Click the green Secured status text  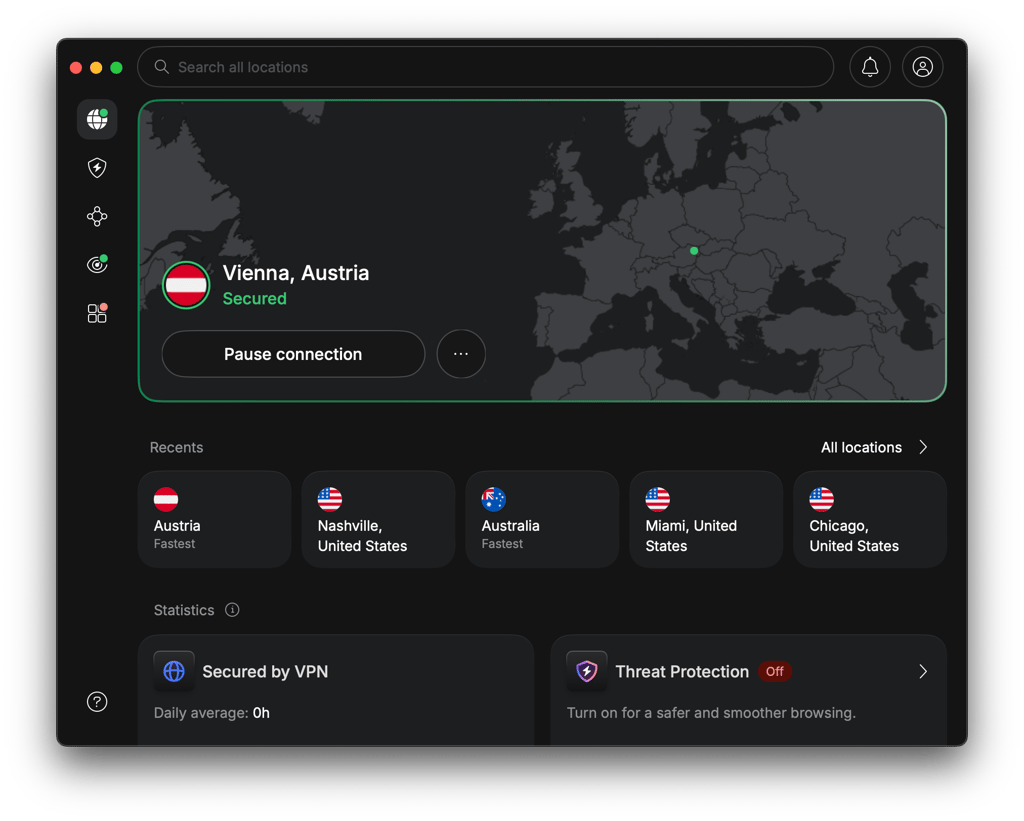tap(255, 298)
